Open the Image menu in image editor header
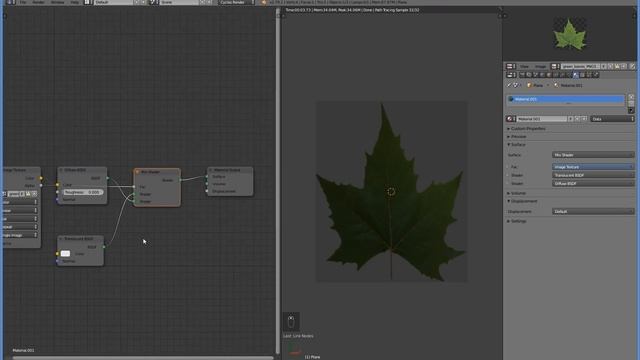This screenshot has width=640, height=360. pos(540,67)
